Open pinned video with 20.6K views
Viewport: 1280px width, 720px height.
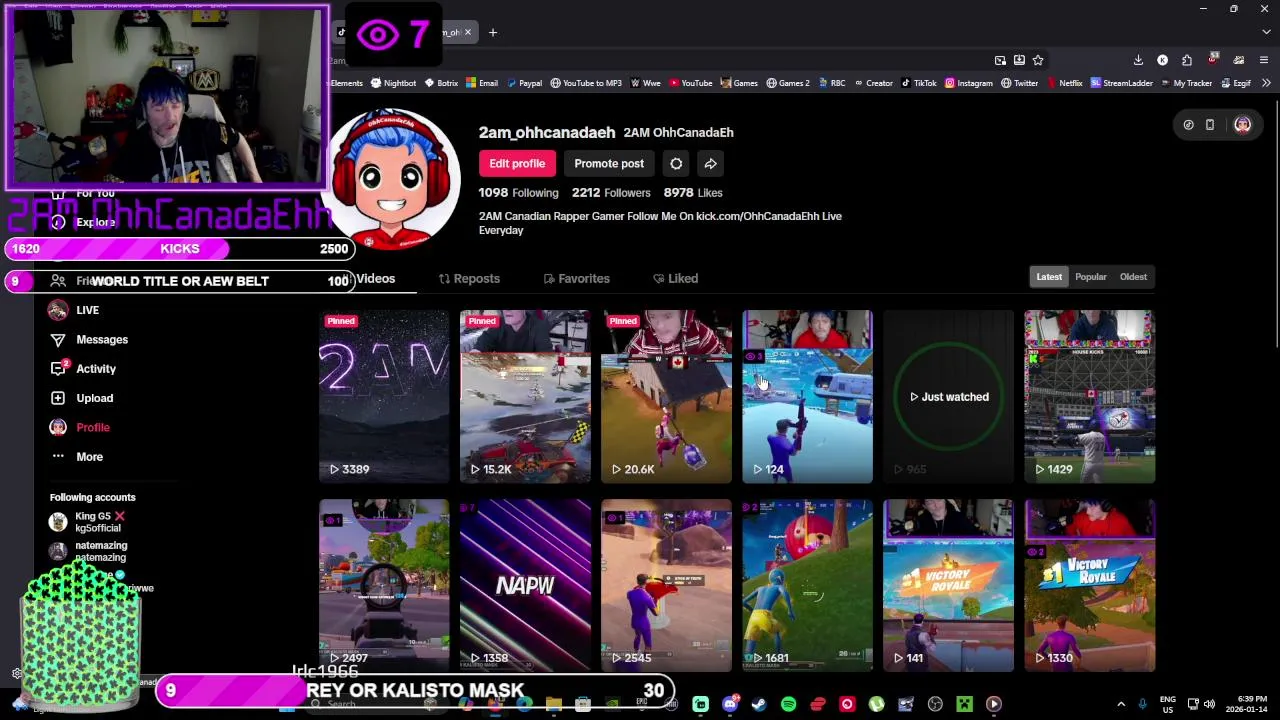(x=666, y=397)
